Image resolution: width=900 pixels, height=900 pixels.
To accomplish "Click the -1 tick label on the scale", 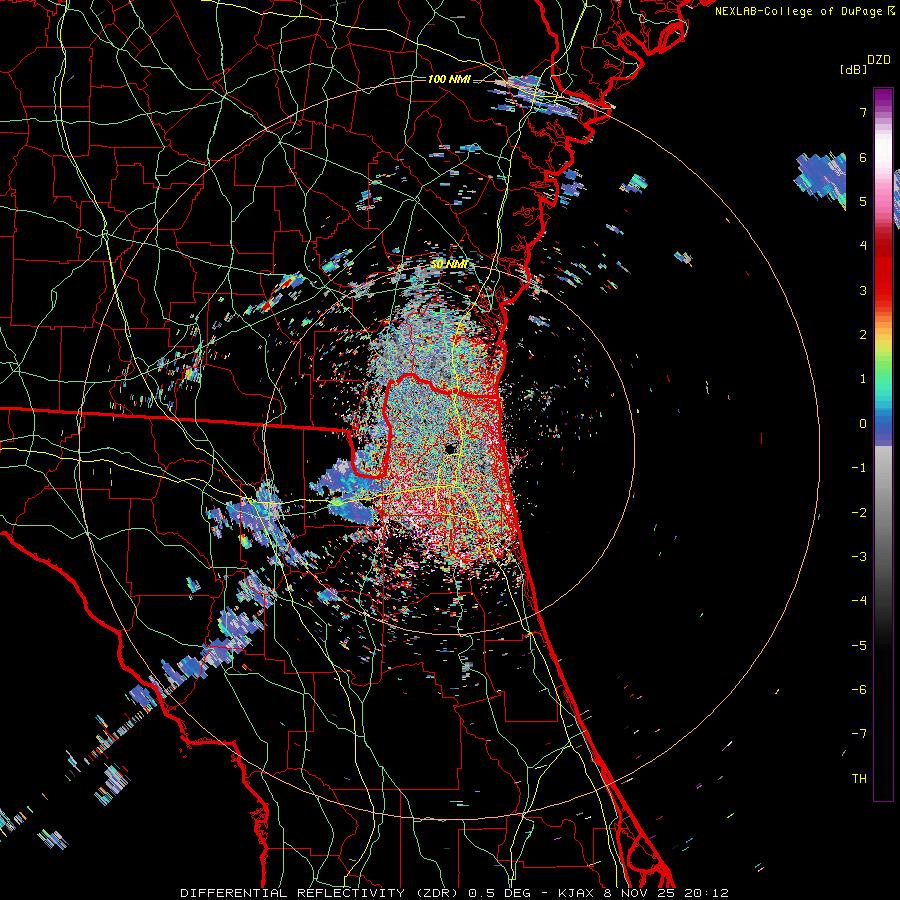I will pos(859,468).
